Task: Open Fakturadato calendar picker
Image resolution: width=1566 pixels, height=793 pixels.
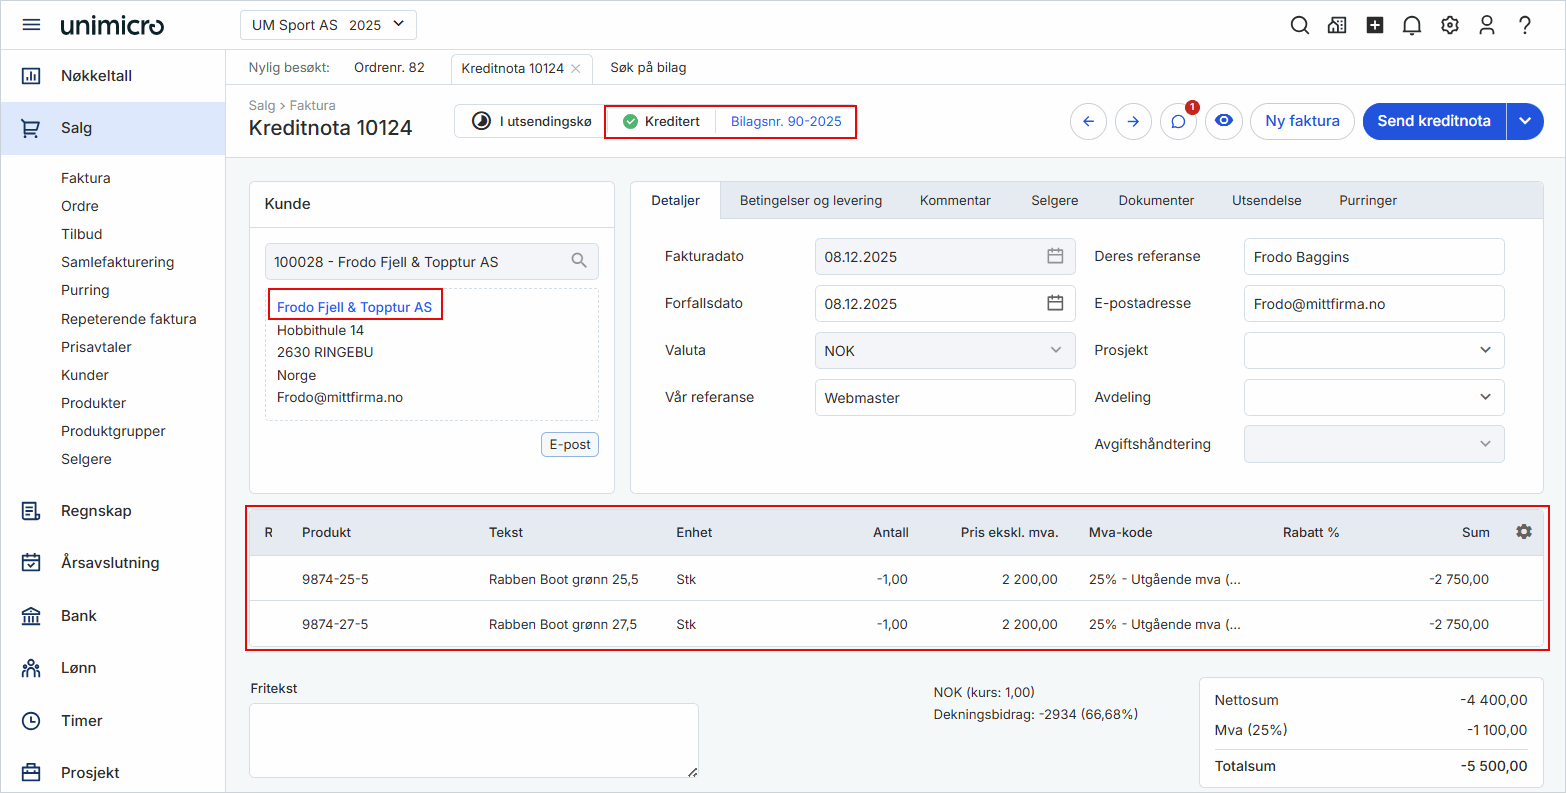Action: coord(1055,256)
